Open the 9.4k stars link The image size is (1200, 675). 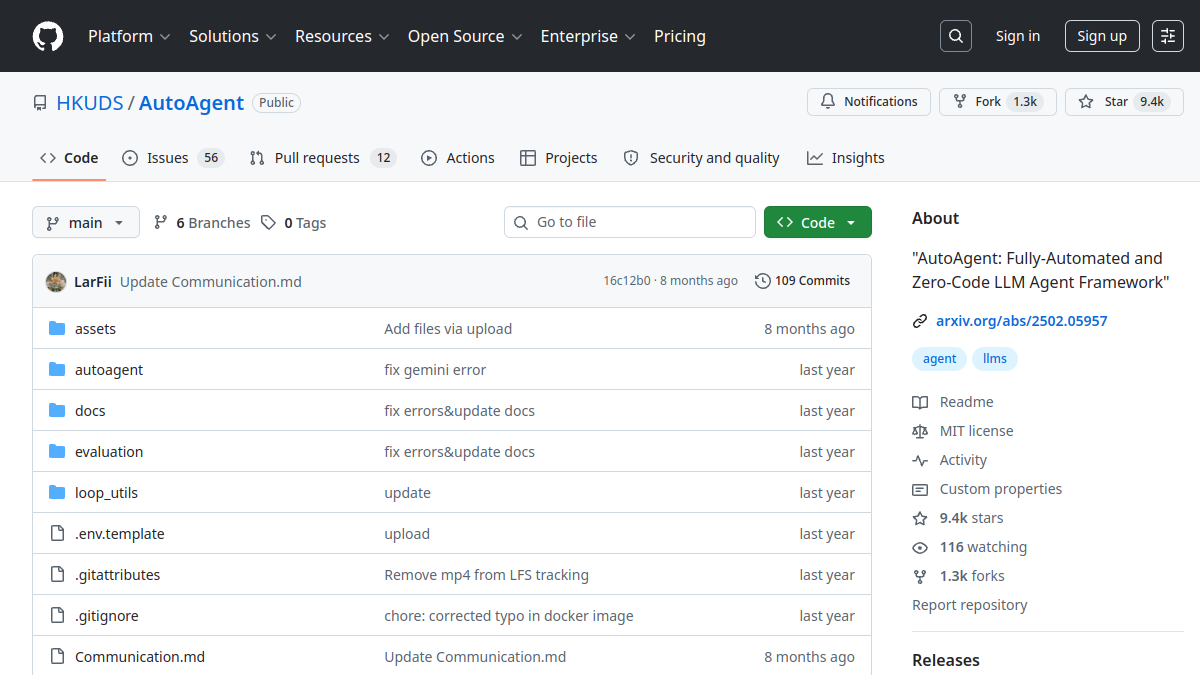pyautogui.click(x=958, y=518)
